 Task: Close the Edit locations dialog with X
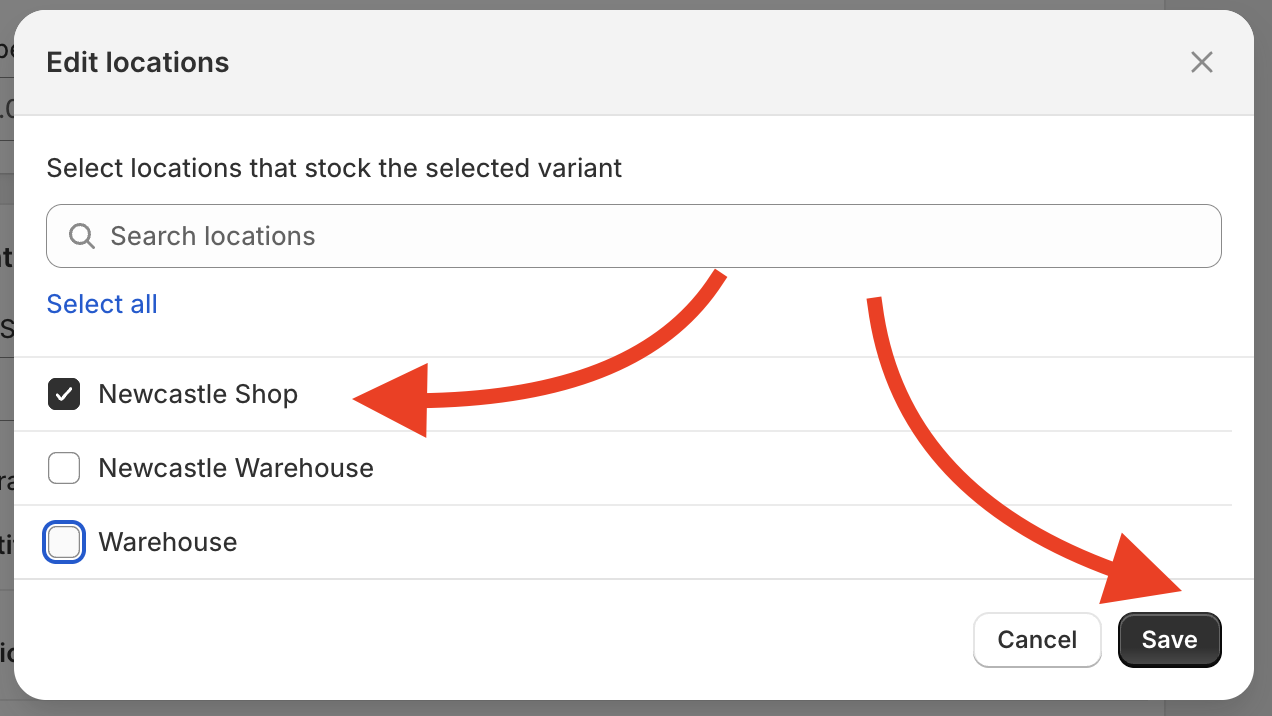(x=1201, y=62)
